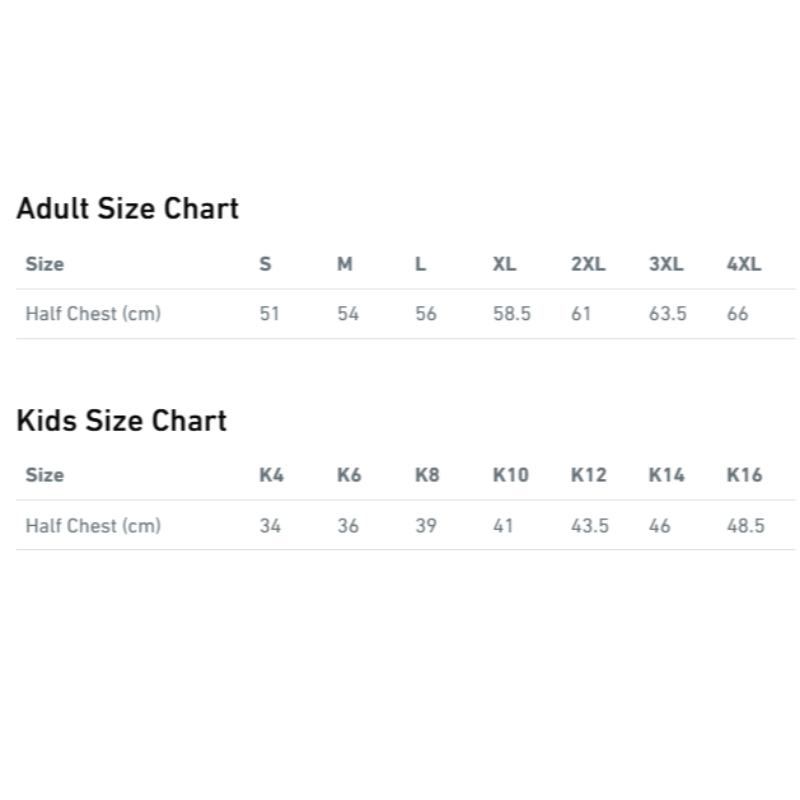Click the 2XL column header

point(588,264)
